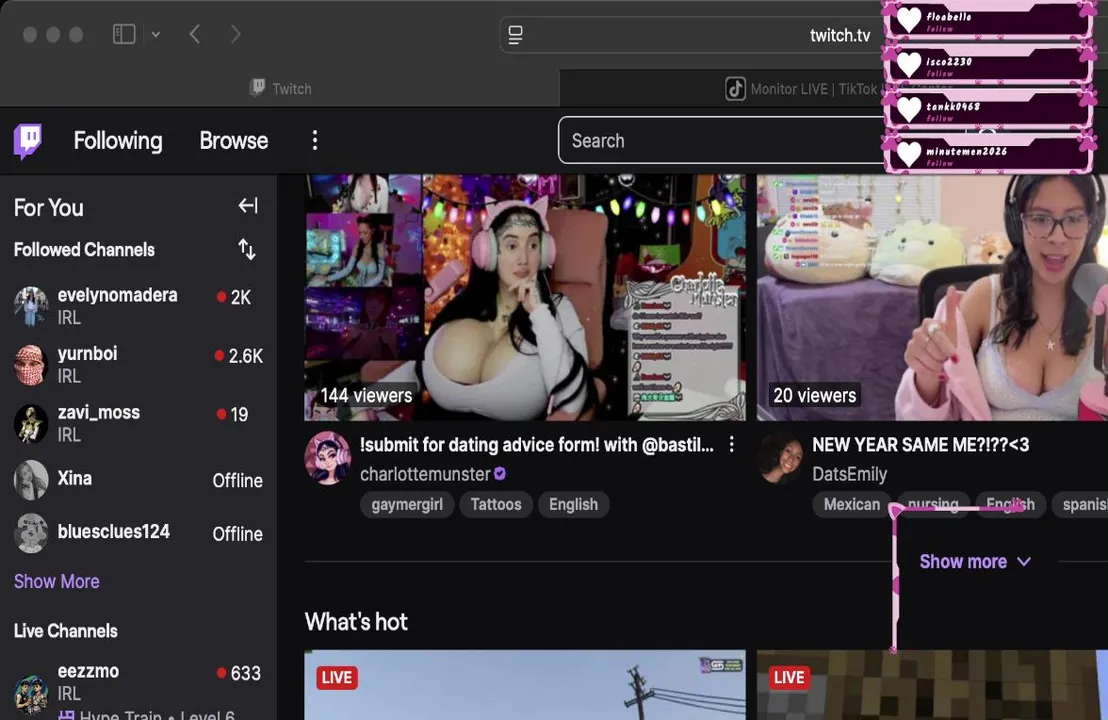
Task: Select the Mexican tag
Action: tap(852, 504)
